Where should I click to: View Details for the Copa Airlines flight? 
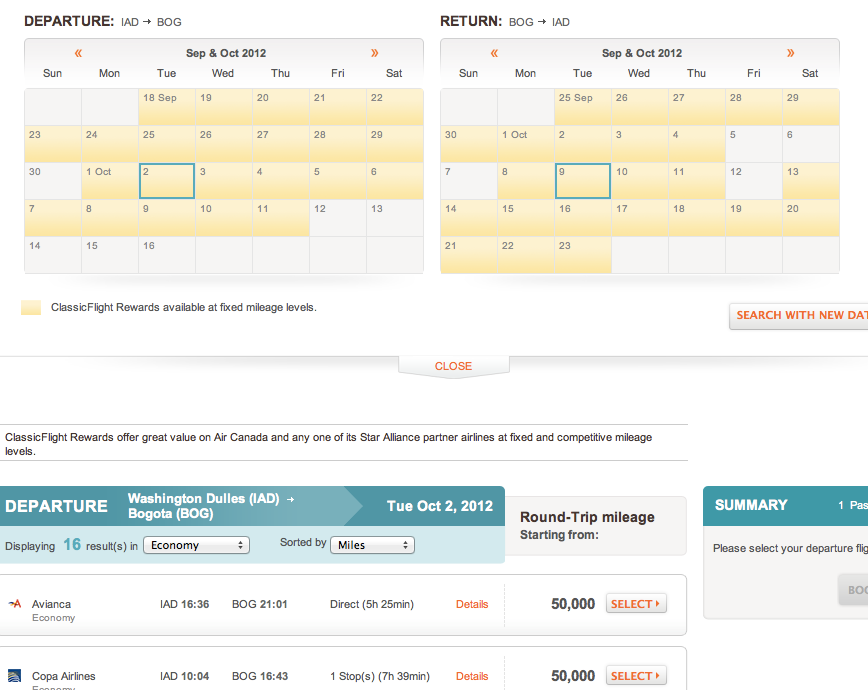click(x=472, y=676)
